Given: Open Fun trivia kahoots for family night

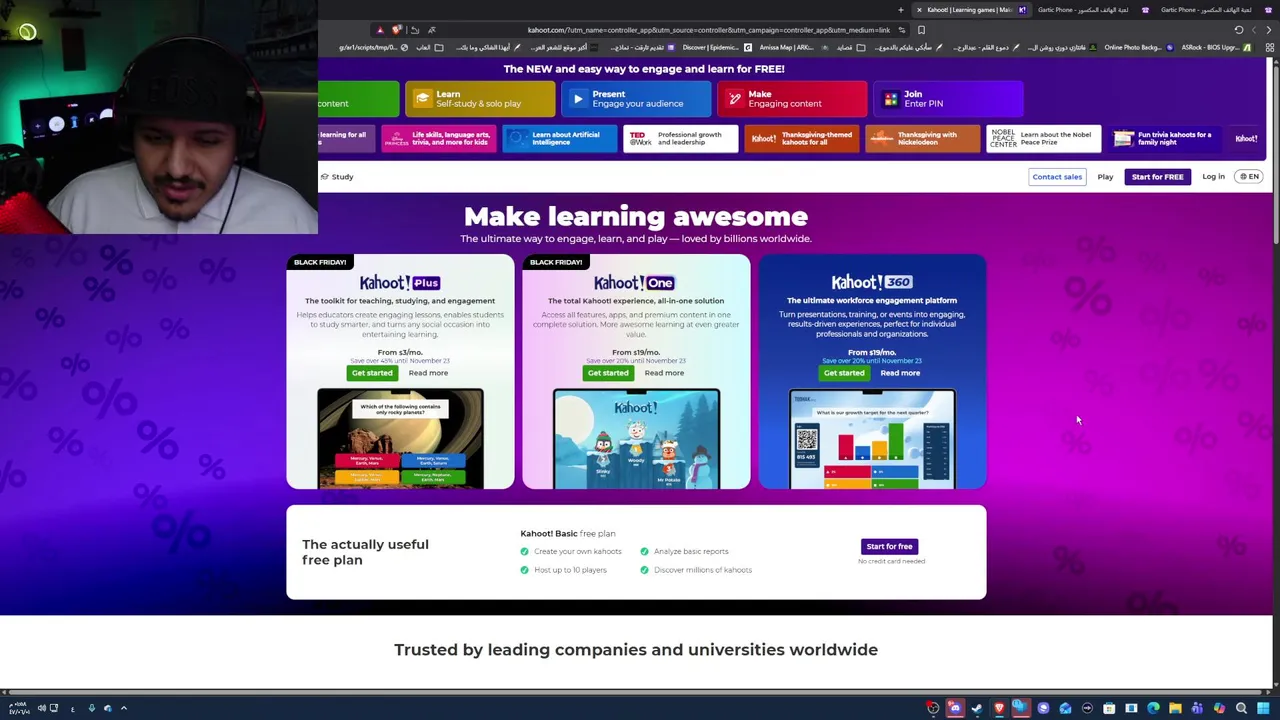Looking at the screenshot, I should tap(1164, 139).
